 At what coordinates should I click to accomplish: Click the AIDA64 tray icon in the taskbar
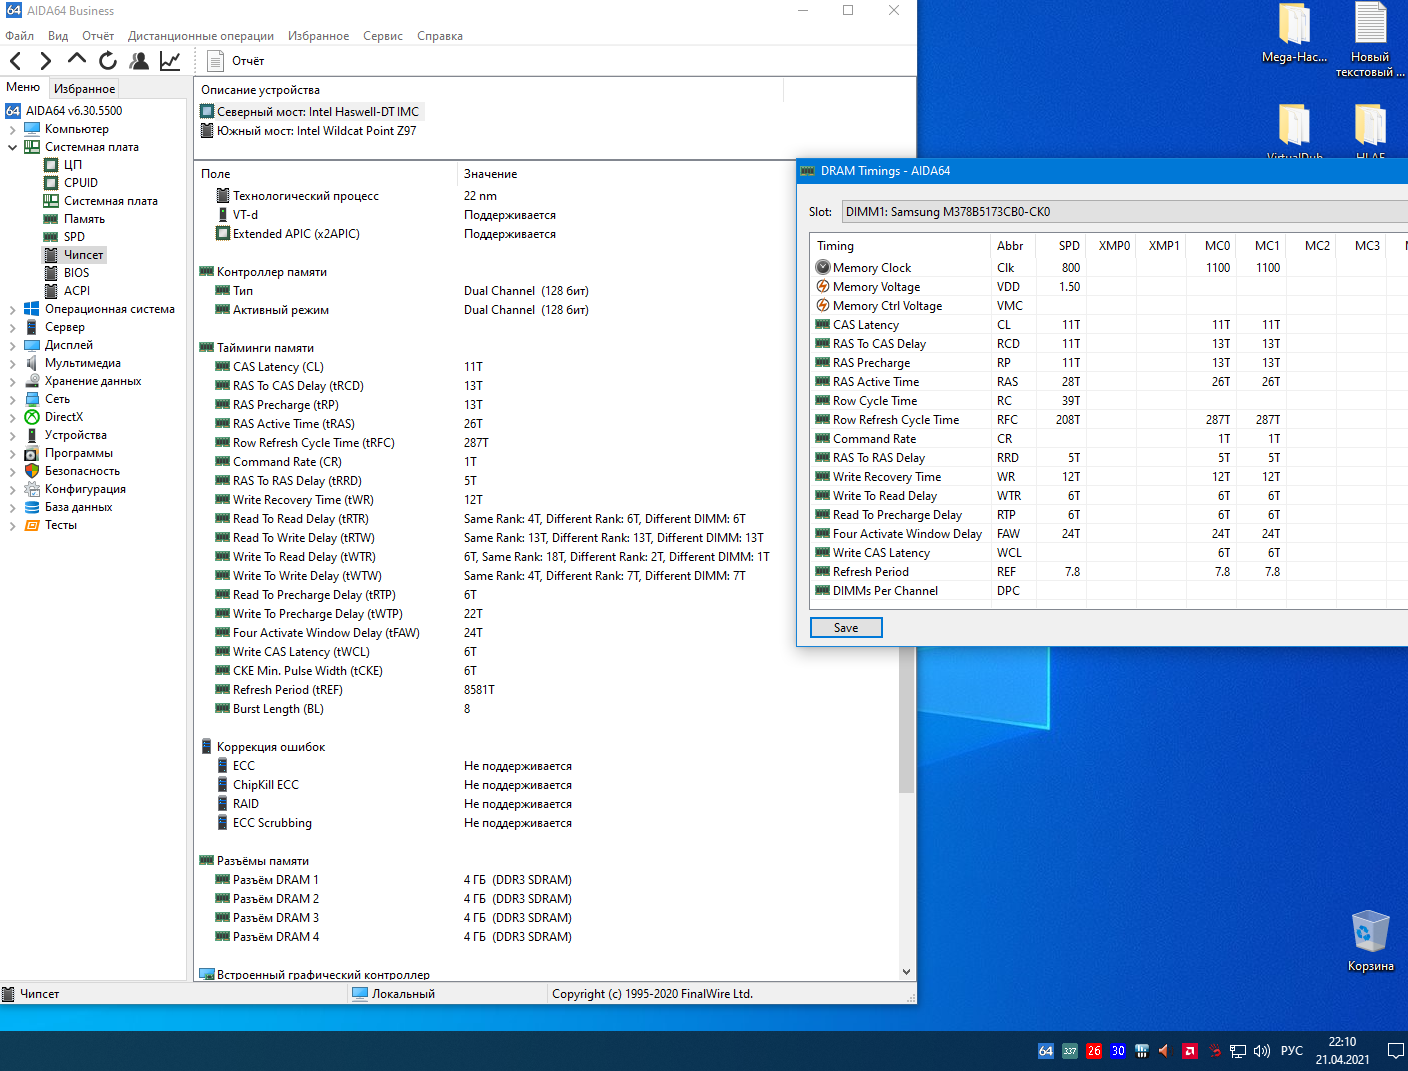click(1046, 1051)
